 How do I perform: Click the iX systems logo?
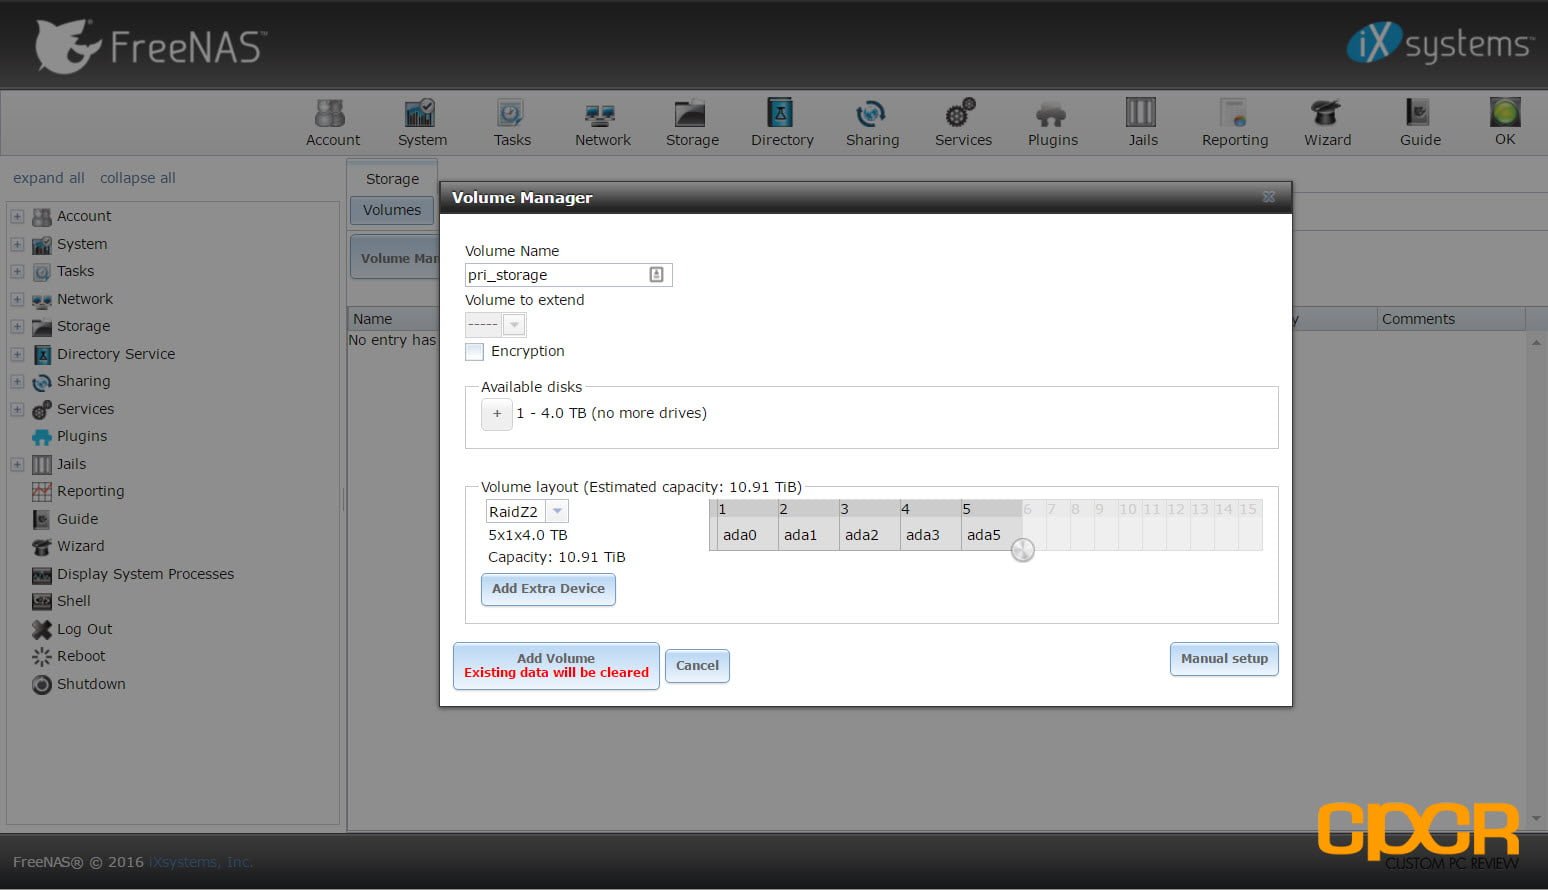pyautogui.click(x=1439, y=43)
